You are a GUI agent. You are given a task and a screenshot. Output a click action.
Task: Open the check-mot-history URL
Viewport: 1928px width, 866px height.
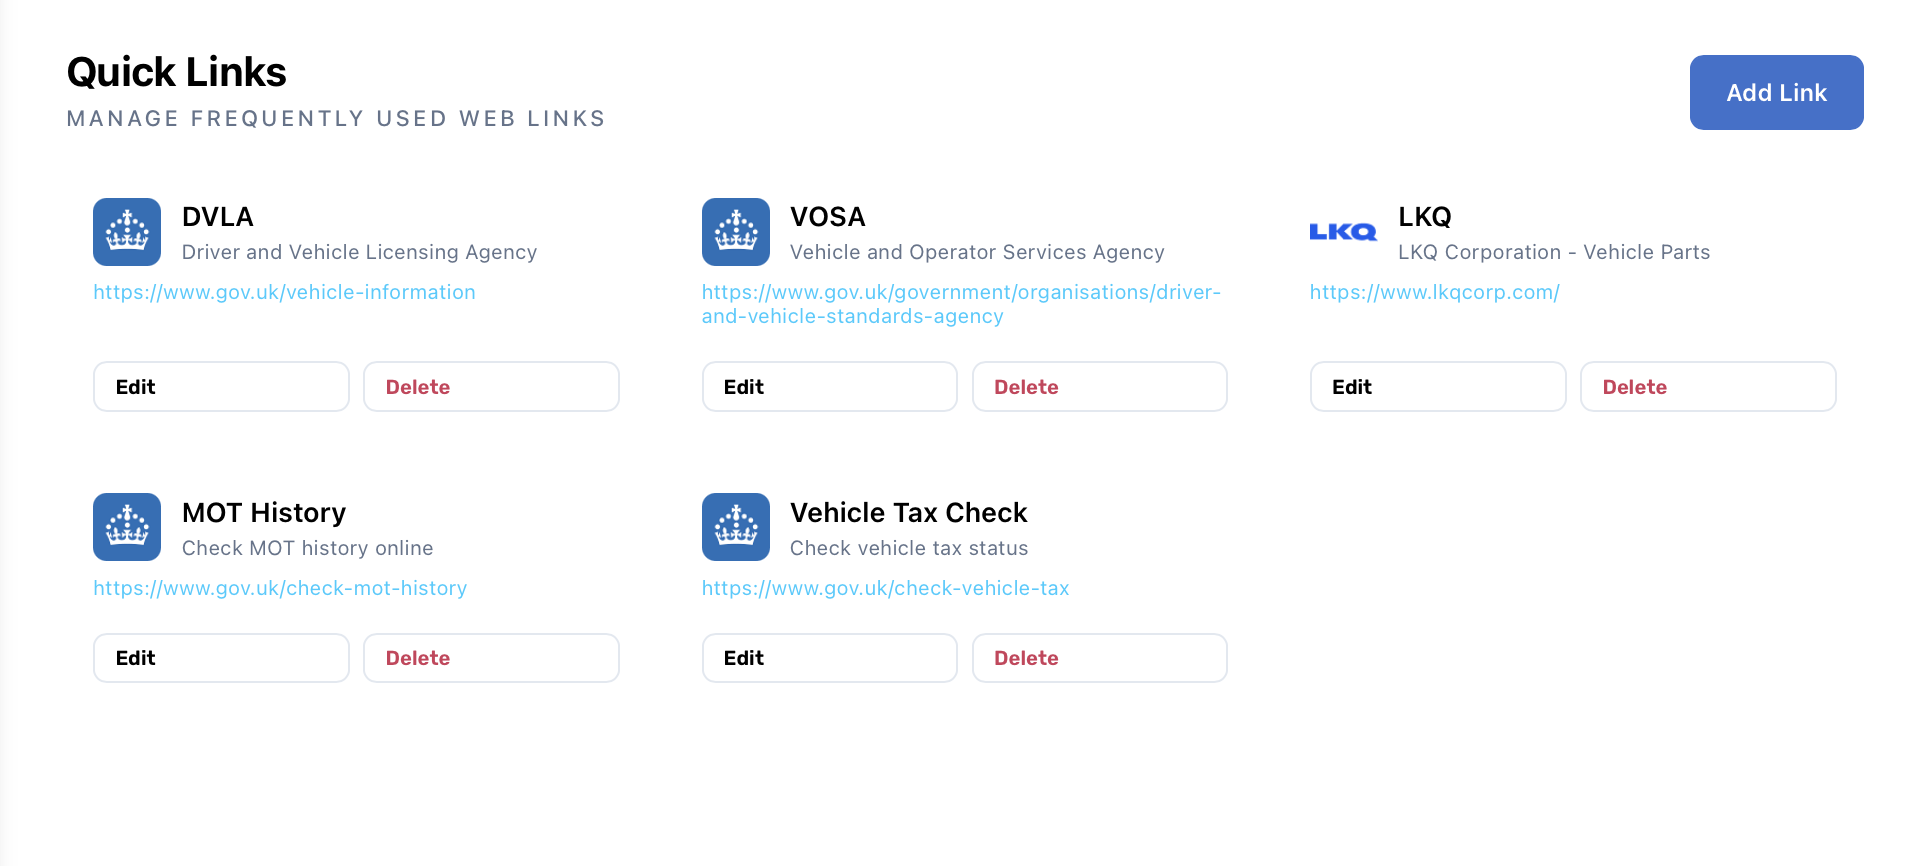280,588
